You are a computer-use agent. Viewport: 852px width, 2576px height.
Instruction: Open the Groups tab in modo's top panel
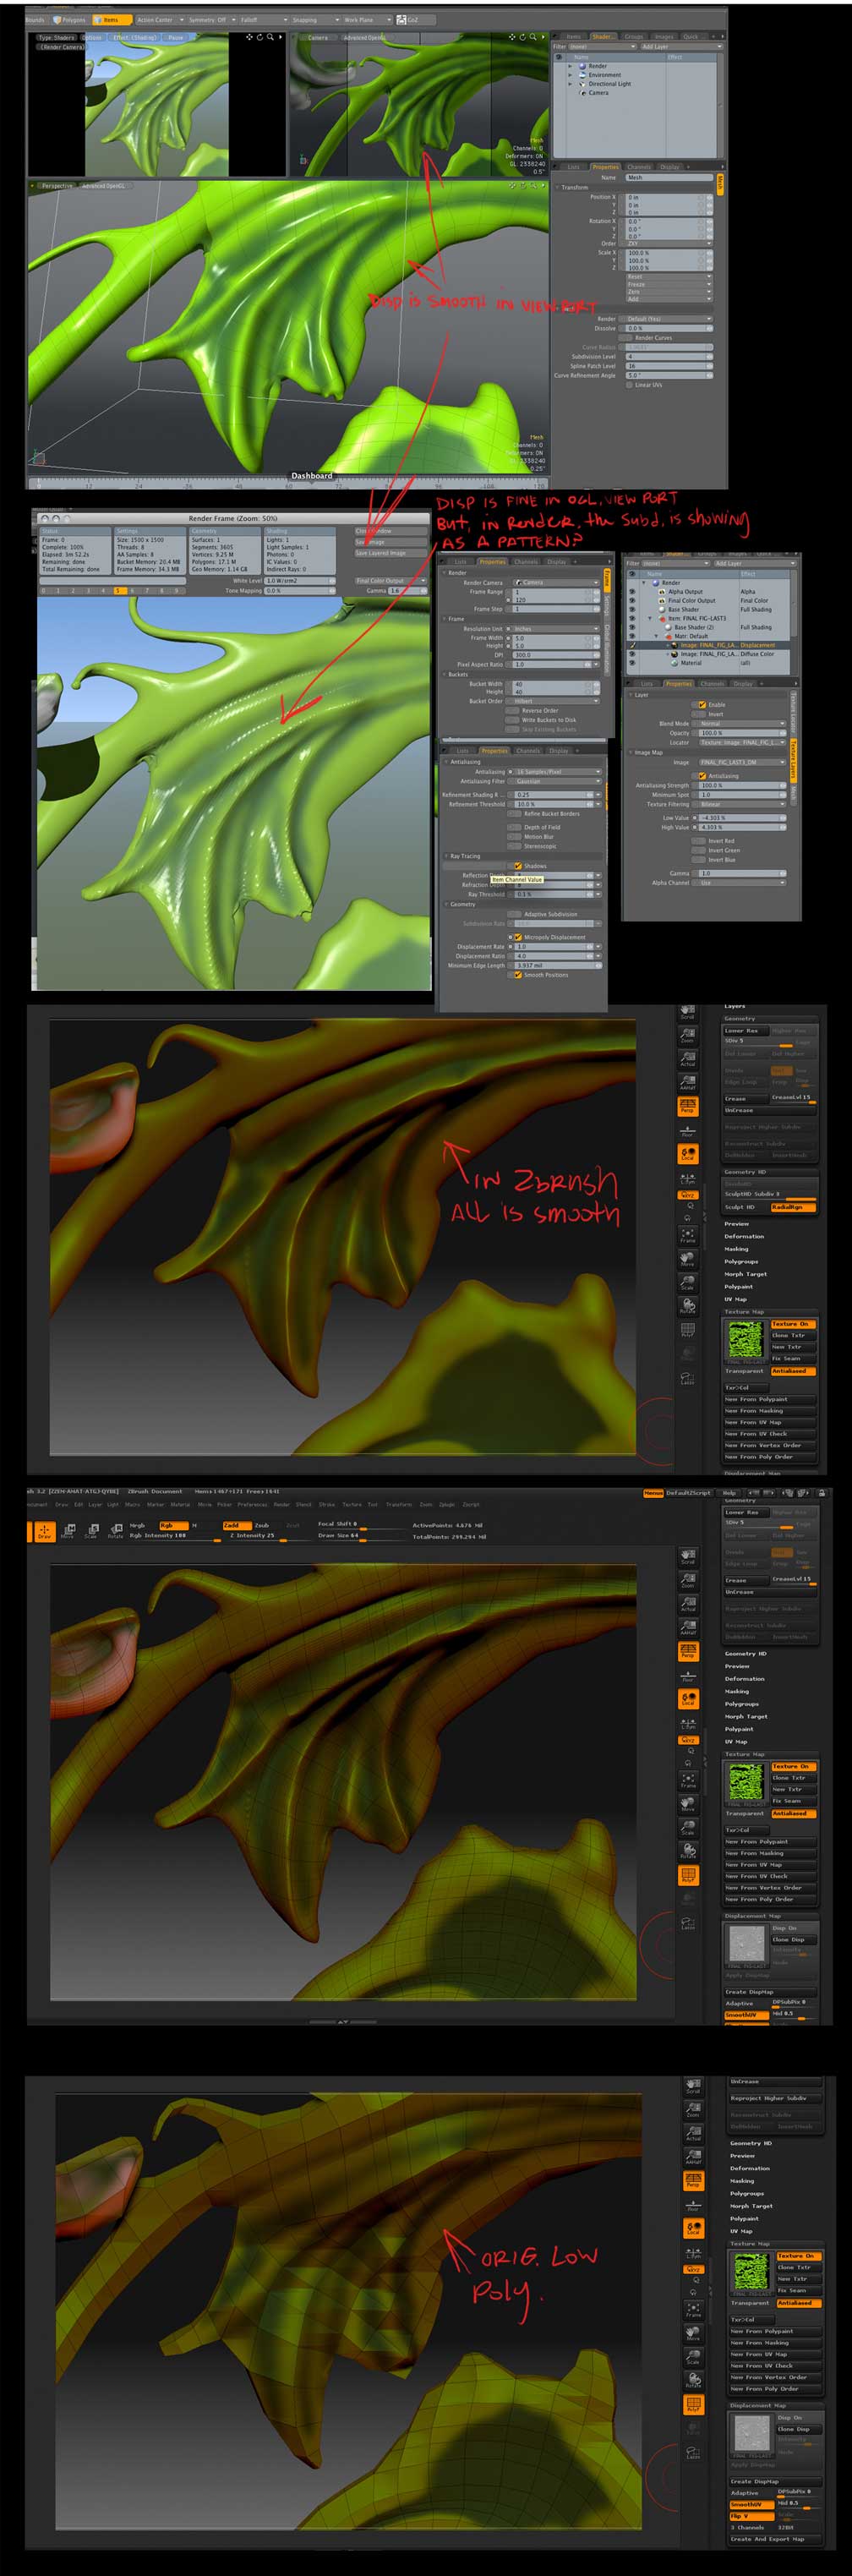click(634, 36)
